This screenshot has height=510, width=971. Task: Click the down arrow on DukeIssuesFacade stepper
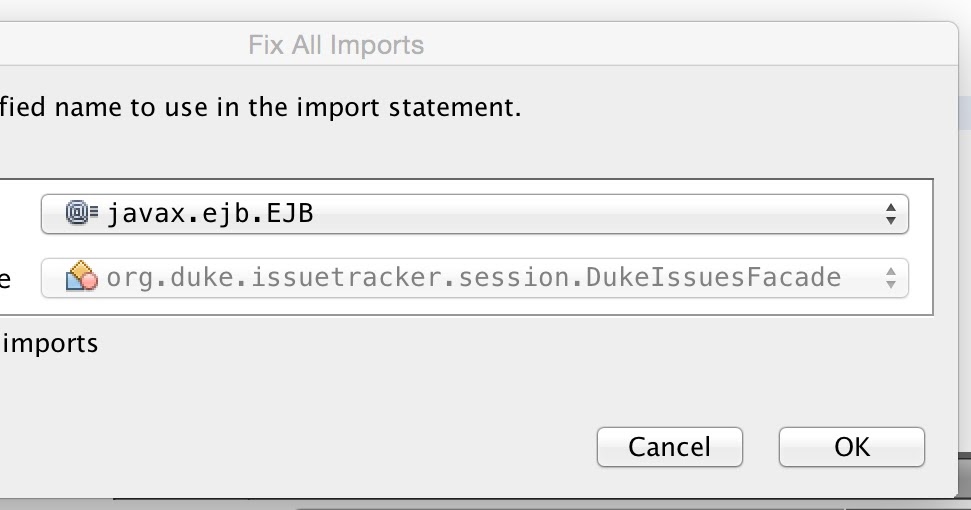[890, 285]
